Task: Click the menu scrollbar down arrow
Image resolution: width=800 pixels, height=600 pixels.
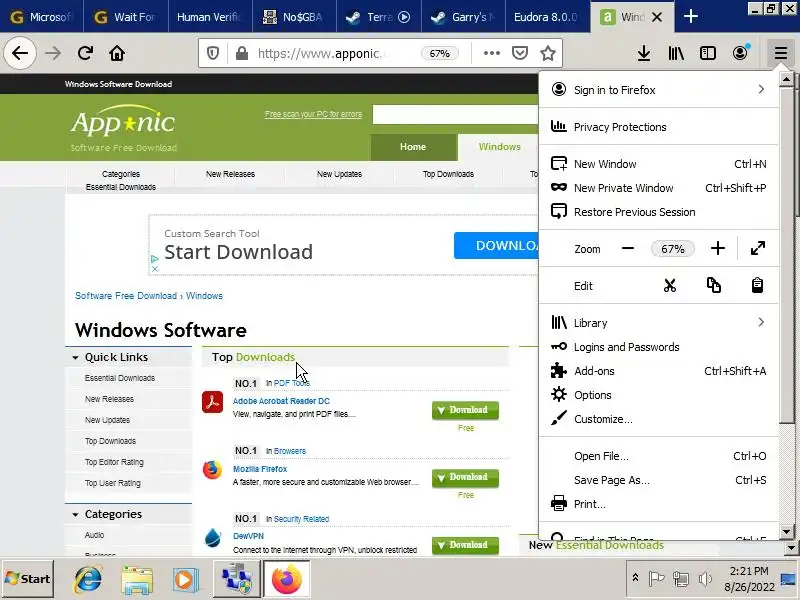Action: [x=786, y=532]
